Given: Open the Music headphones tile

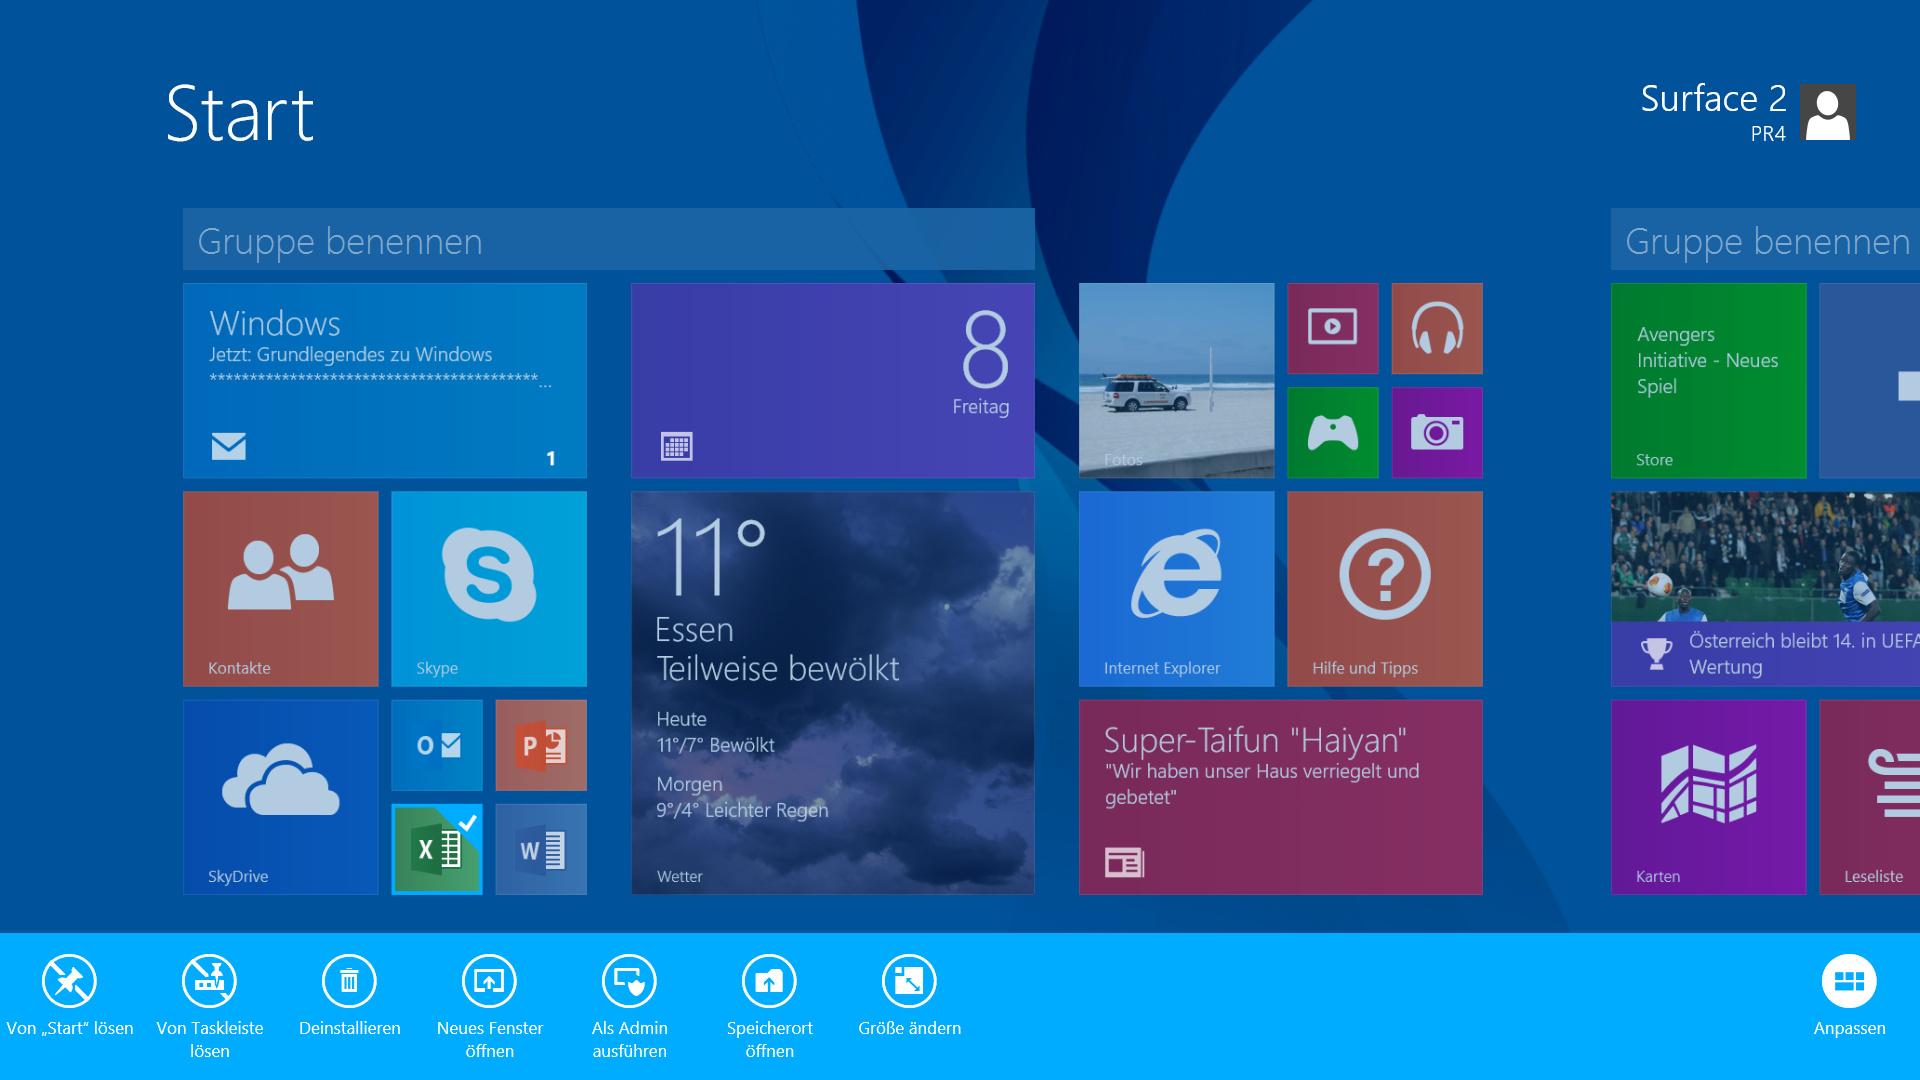Looking at the screenshot, I should [x=1436, y=328].
